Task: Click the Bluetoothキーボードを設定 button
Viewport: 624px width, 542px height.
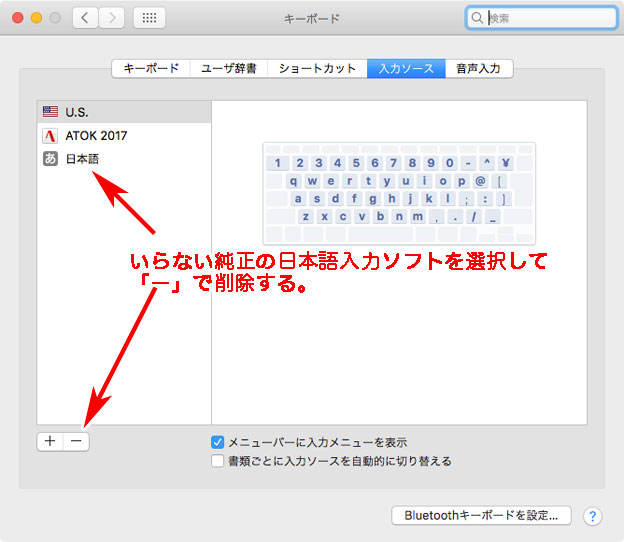Action: tap(482, 516)
